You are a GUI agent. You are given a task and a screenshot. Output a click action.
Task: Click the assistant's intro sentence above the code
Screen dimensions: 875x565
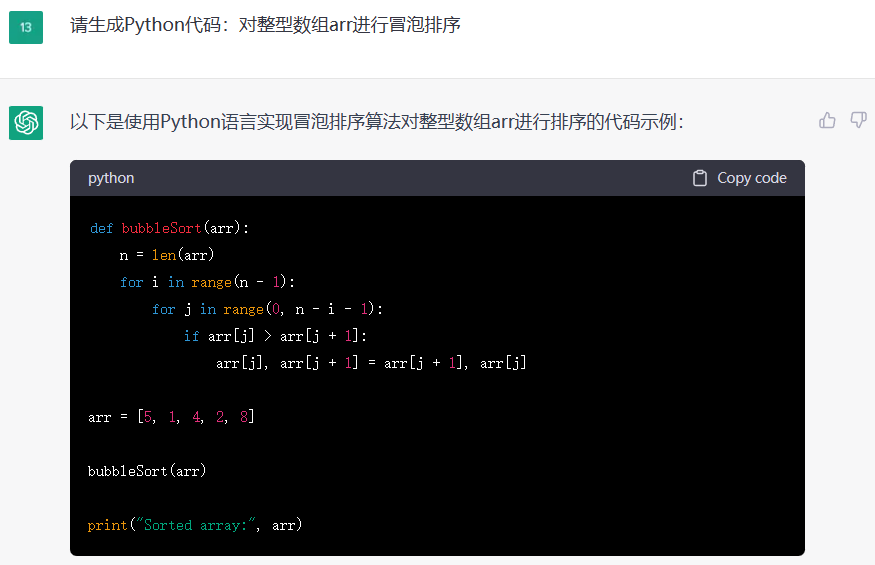click(377, 122)
